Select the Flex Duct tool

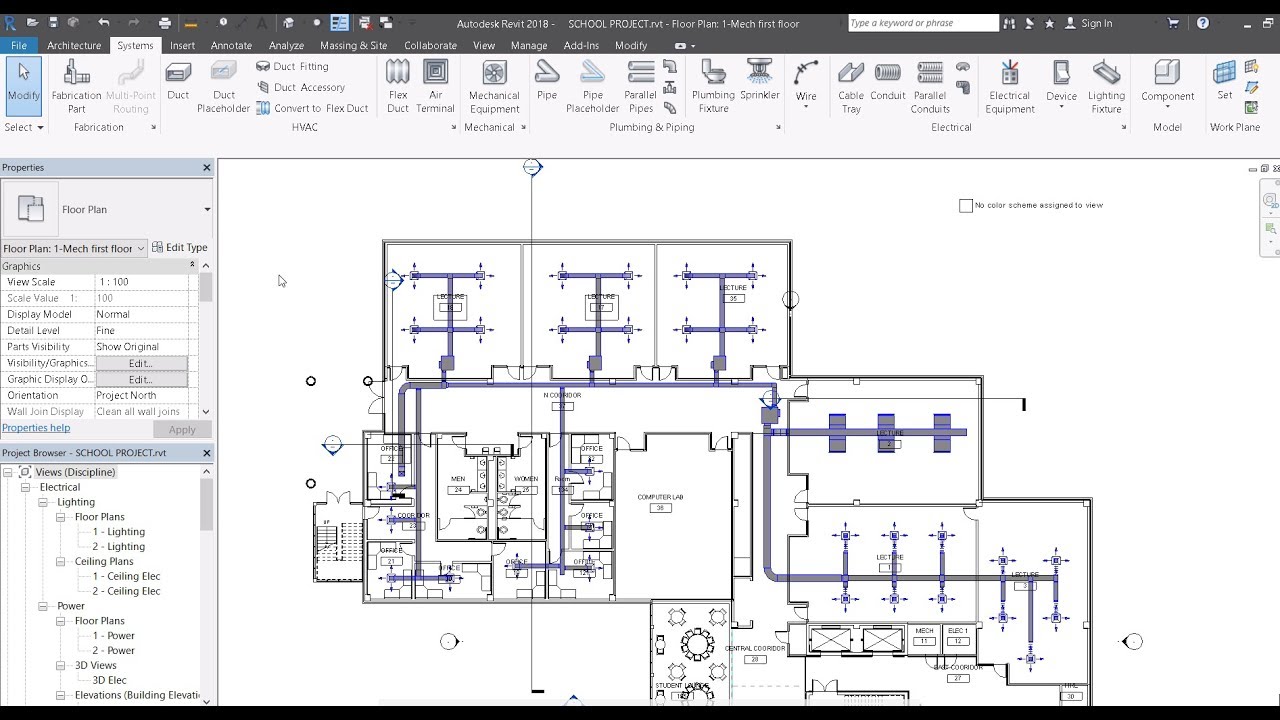398,87
